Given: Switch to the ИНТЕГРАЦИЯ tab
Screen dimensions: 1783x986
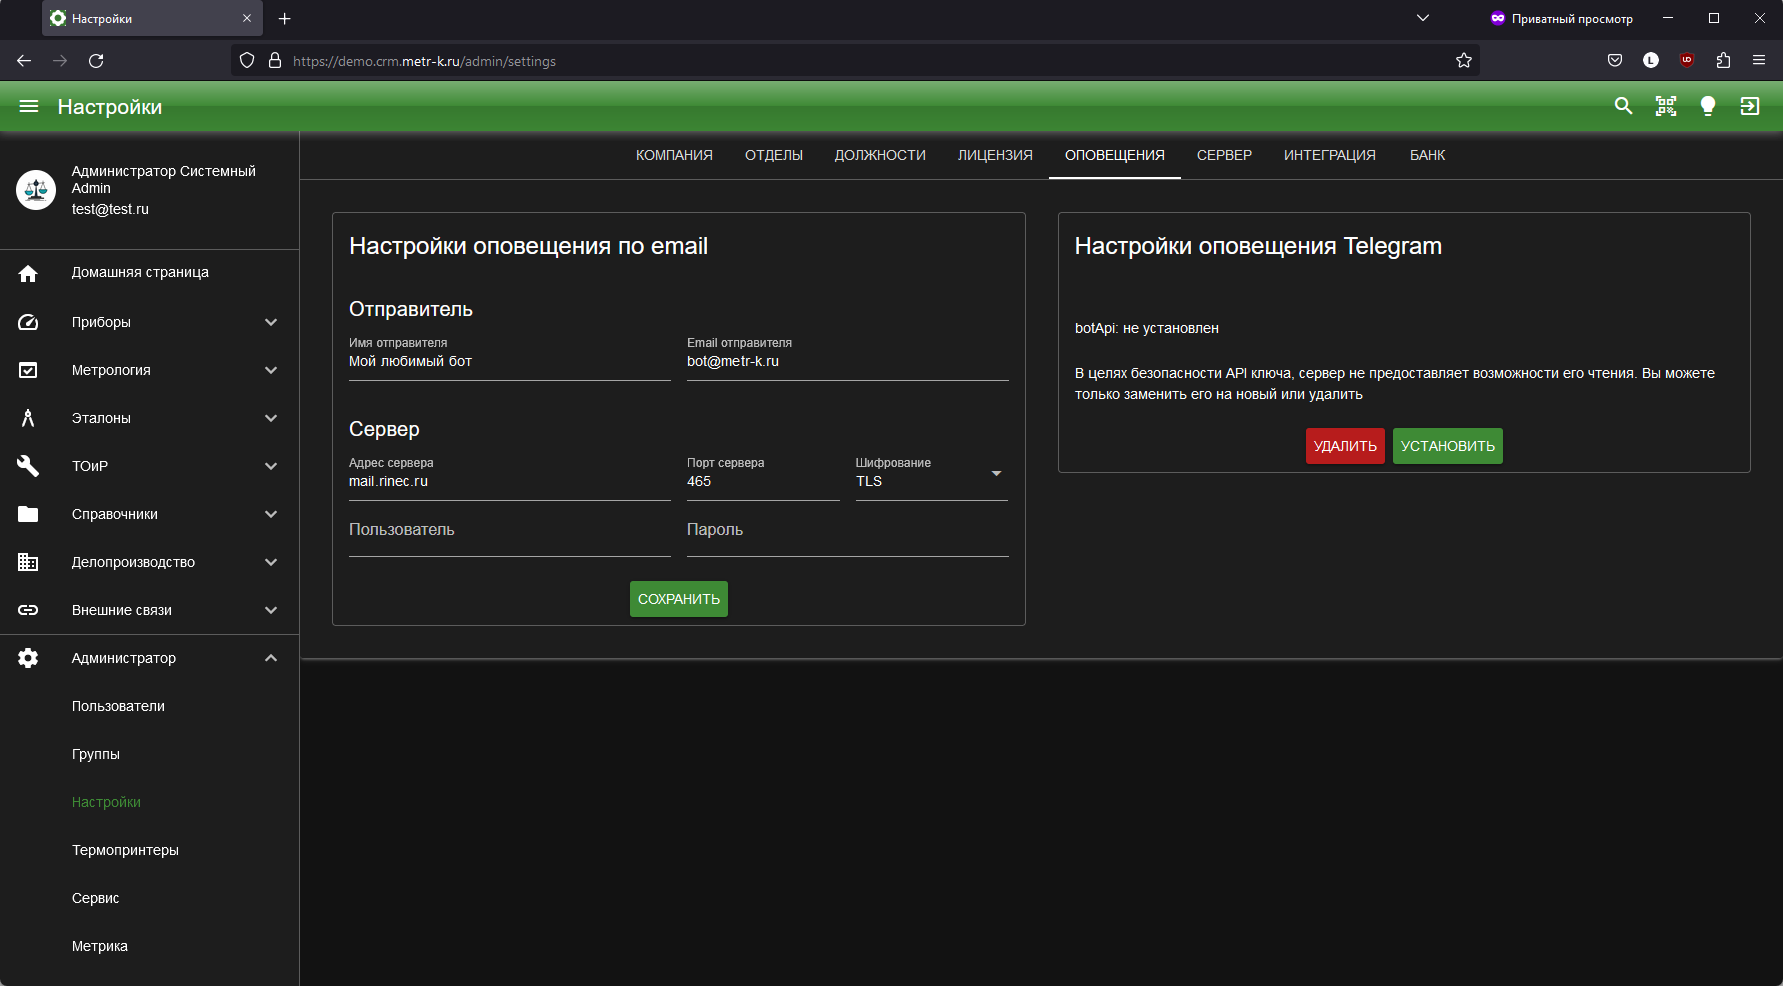Looking at the screenshot, I should point(1330,155).
